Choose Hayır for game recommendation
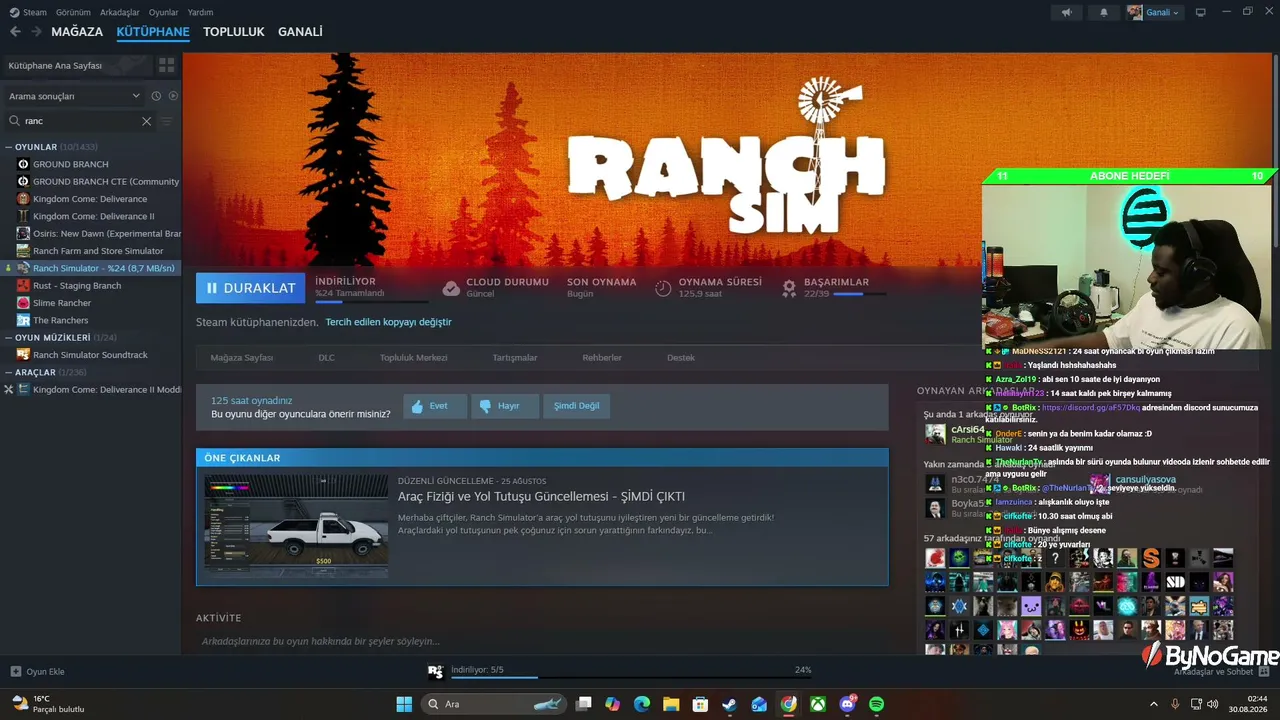 [x=505, y=406]
